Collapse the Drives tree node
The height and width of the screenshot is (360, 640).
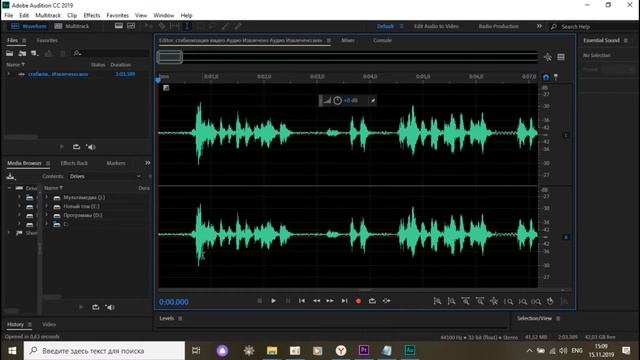click(x=9, y=188)
